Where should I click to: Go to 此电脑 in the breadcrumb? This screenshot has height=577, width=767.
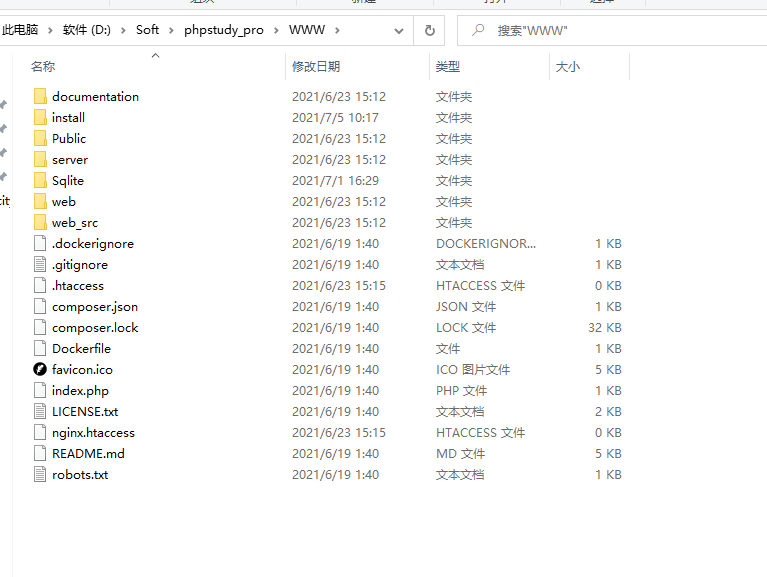tap(20, 30)
